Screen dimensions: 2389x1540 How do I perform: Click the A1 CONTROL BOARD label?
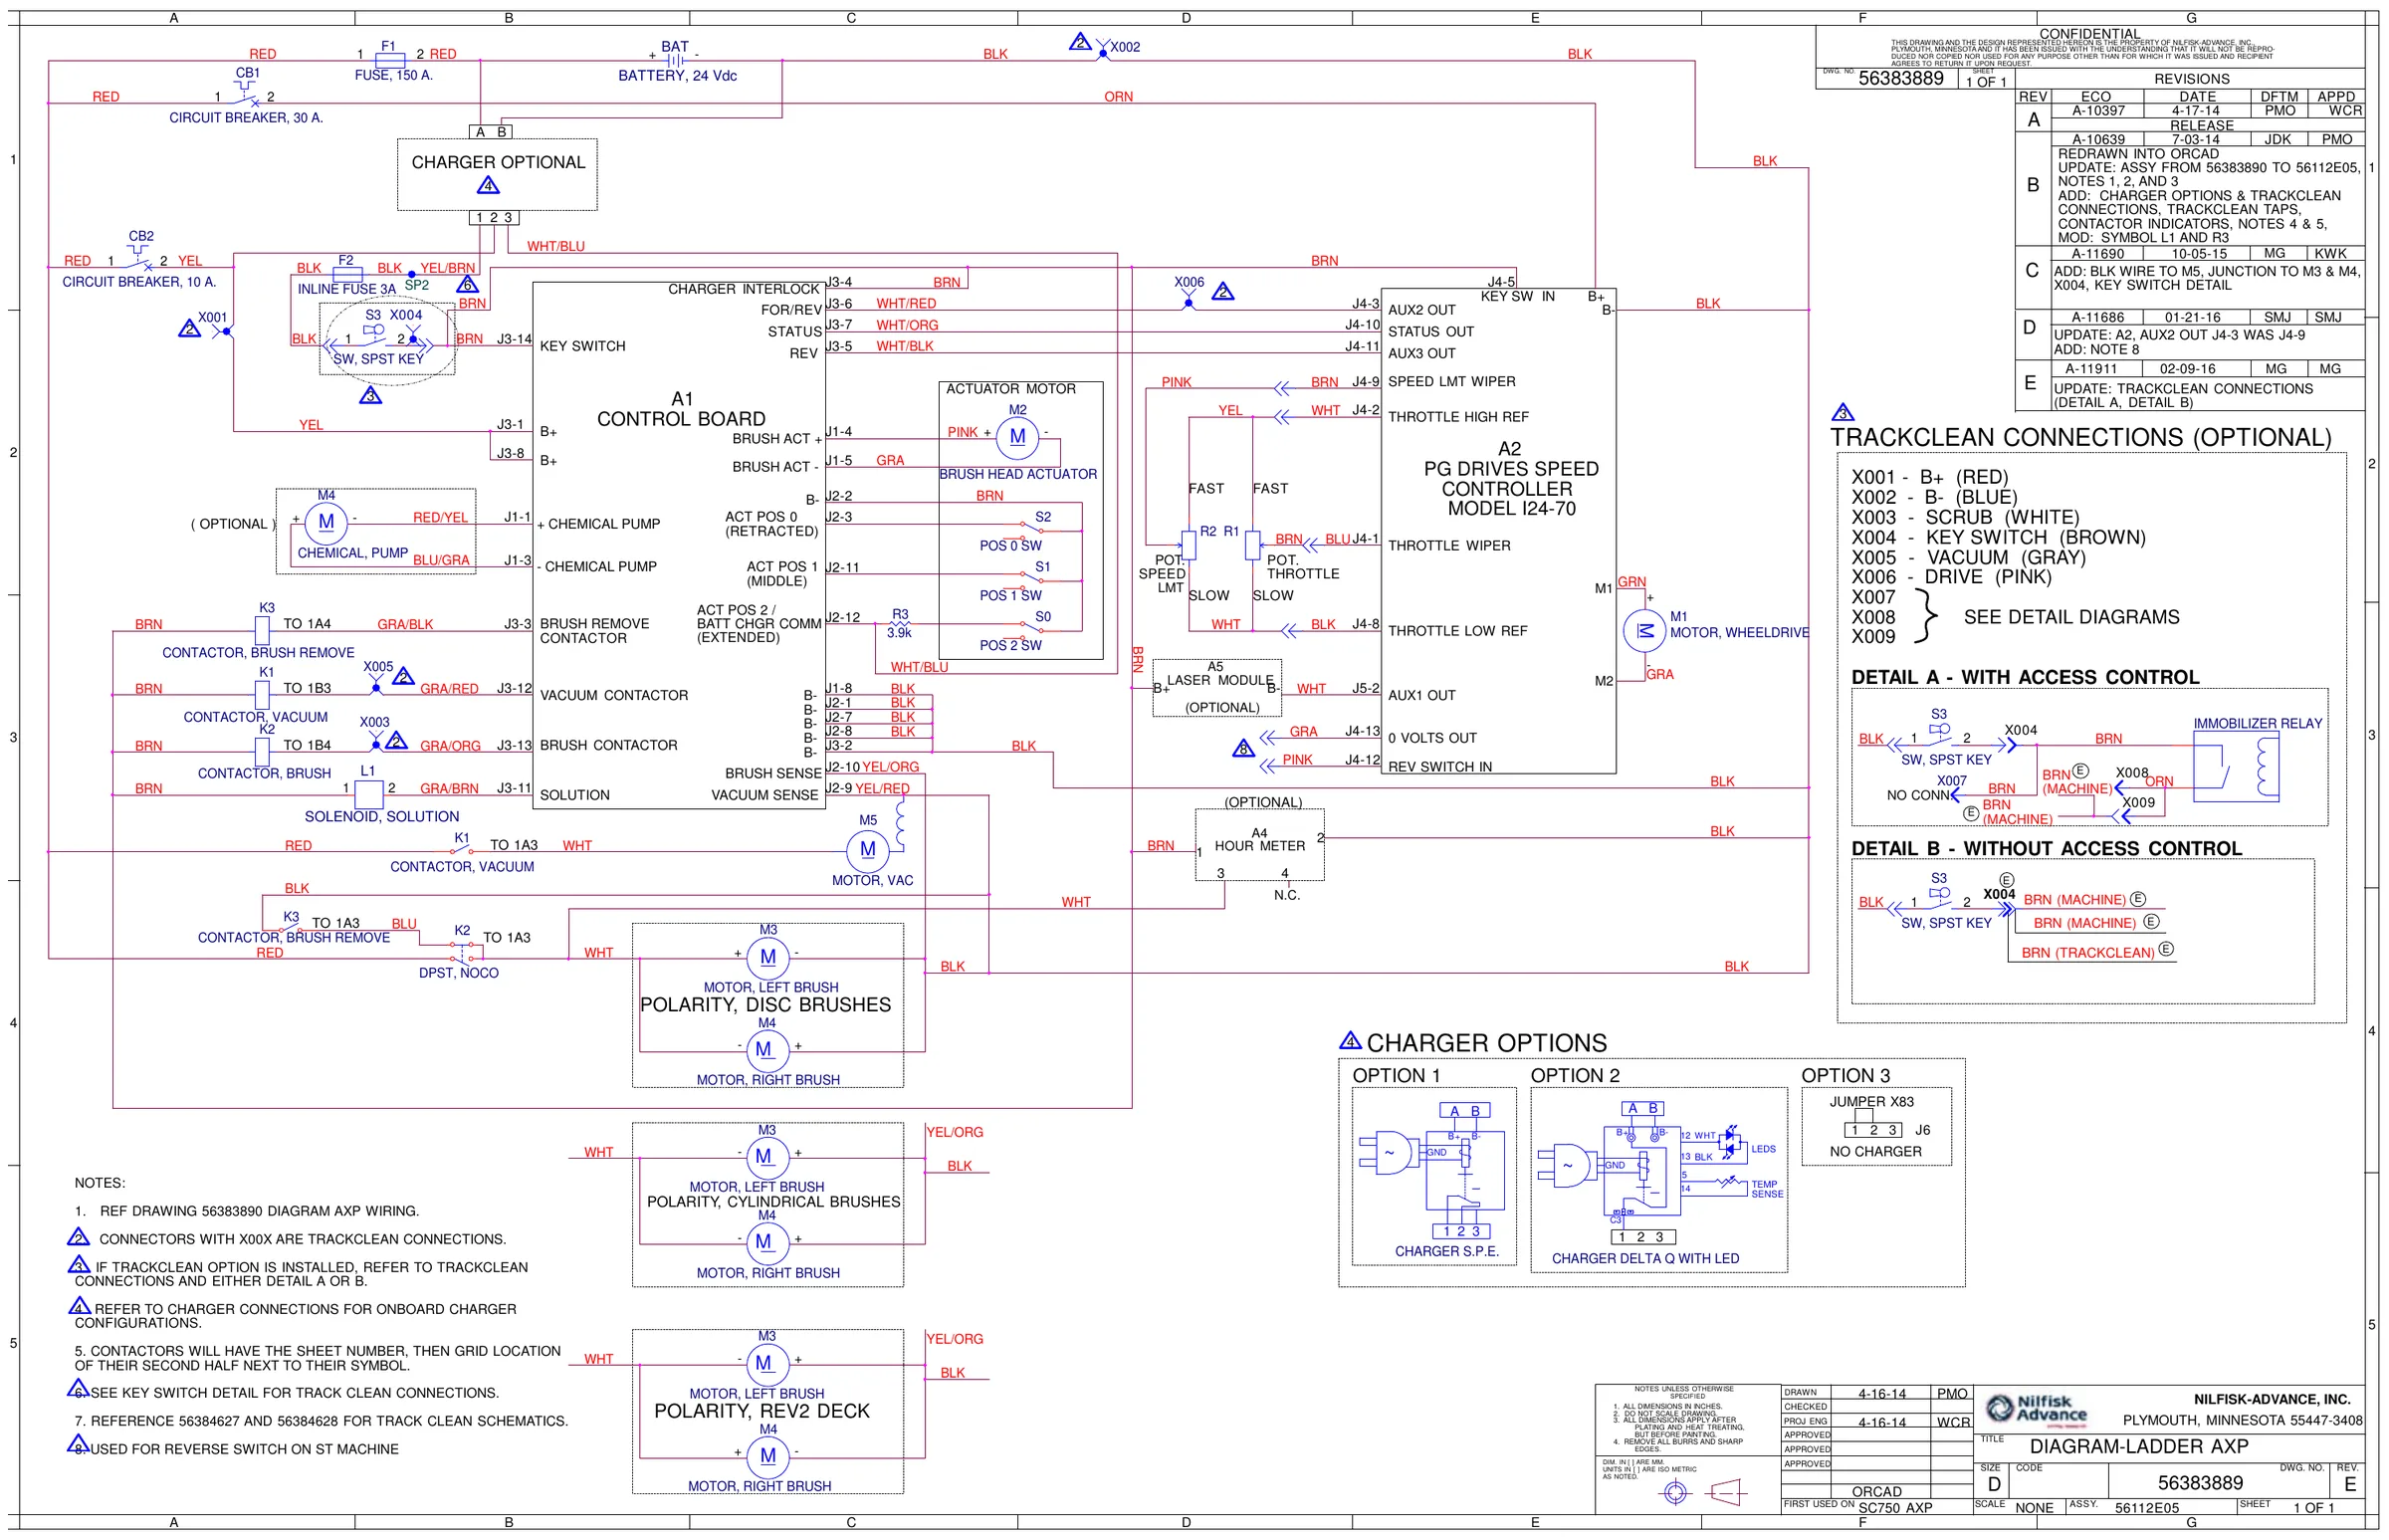click(x=681, y=409)
